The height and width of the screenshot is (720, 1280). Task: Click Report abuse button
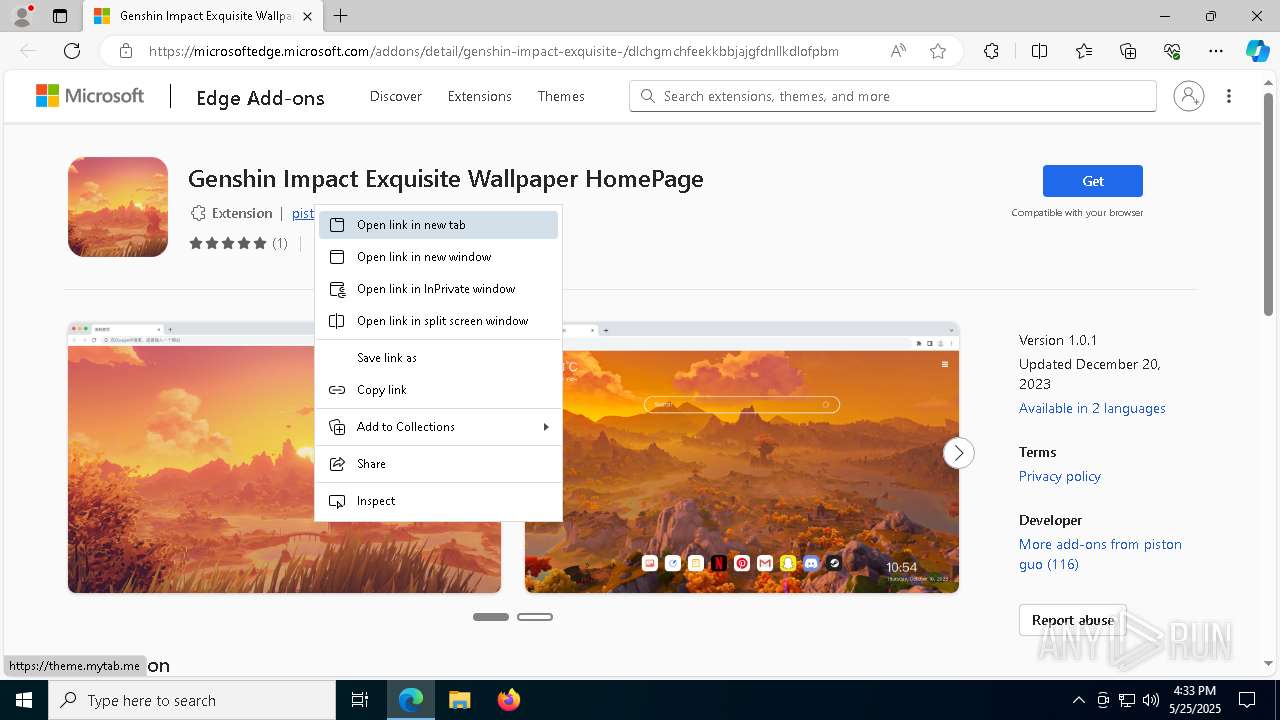point(1073,620)
